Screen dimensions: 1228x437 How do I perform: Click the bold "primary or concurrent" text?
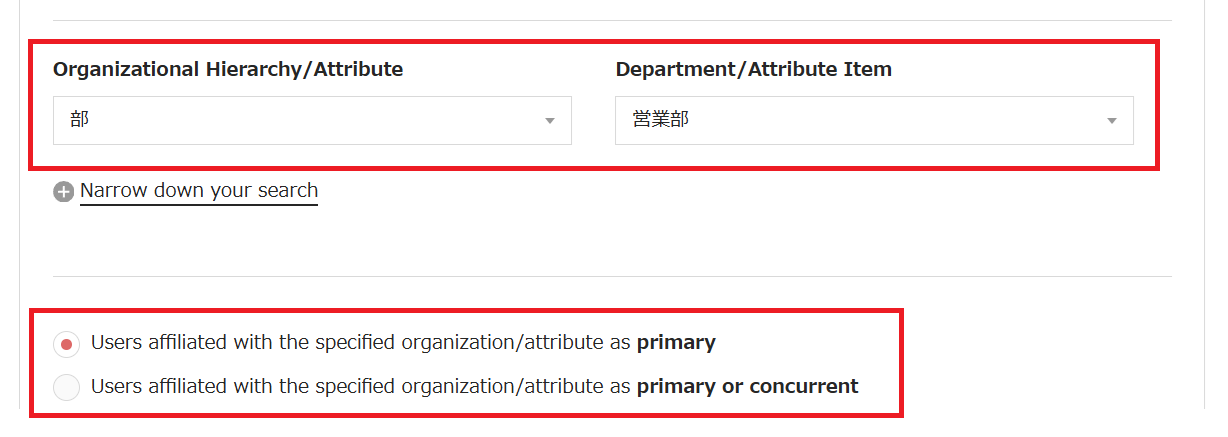coord(747,386)
